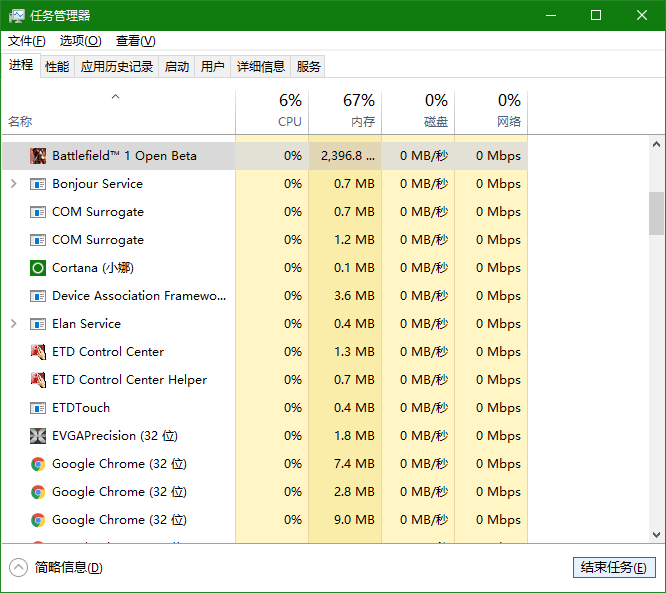This screenshot has height=593, width=666.
Task: Select the ETD Control Center Helper process
Action: tap(130, 380)
